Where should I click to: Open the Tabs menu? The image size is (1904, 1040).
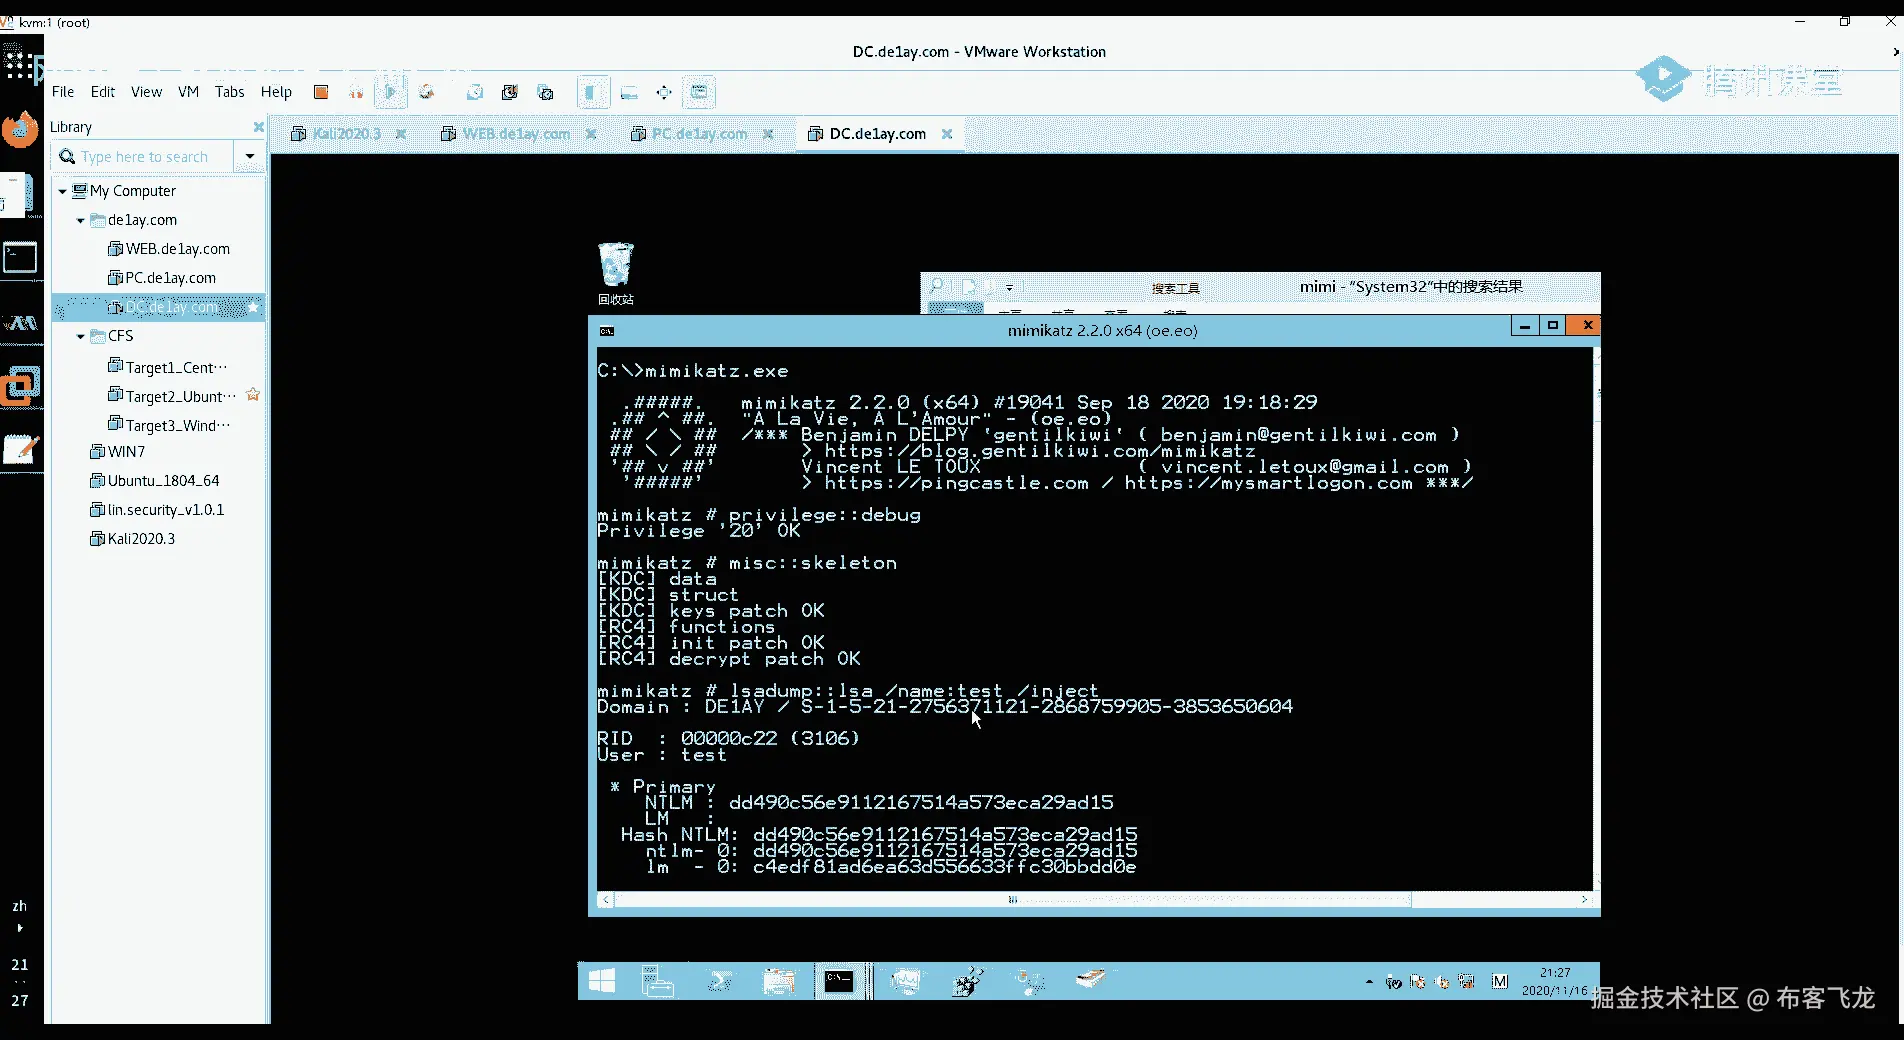(229, 92)
